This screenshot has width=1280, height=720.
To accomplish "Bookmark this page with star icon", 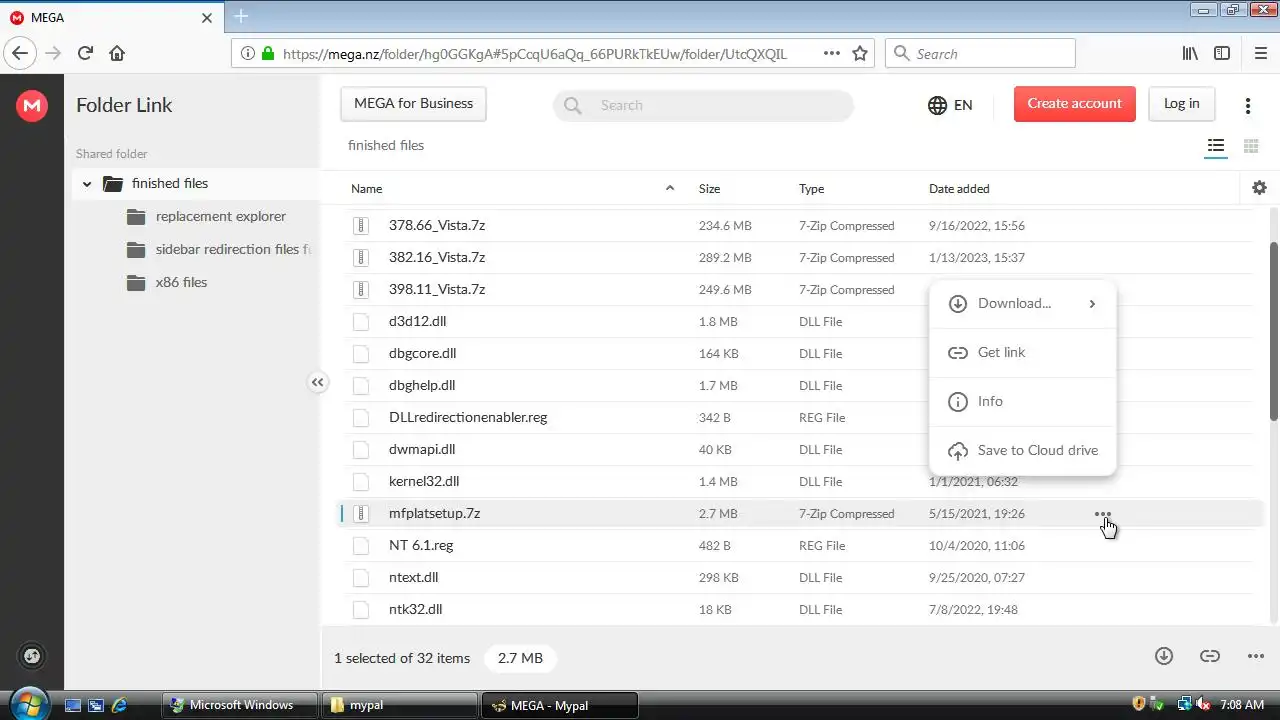I will click(x=860, y=54).
